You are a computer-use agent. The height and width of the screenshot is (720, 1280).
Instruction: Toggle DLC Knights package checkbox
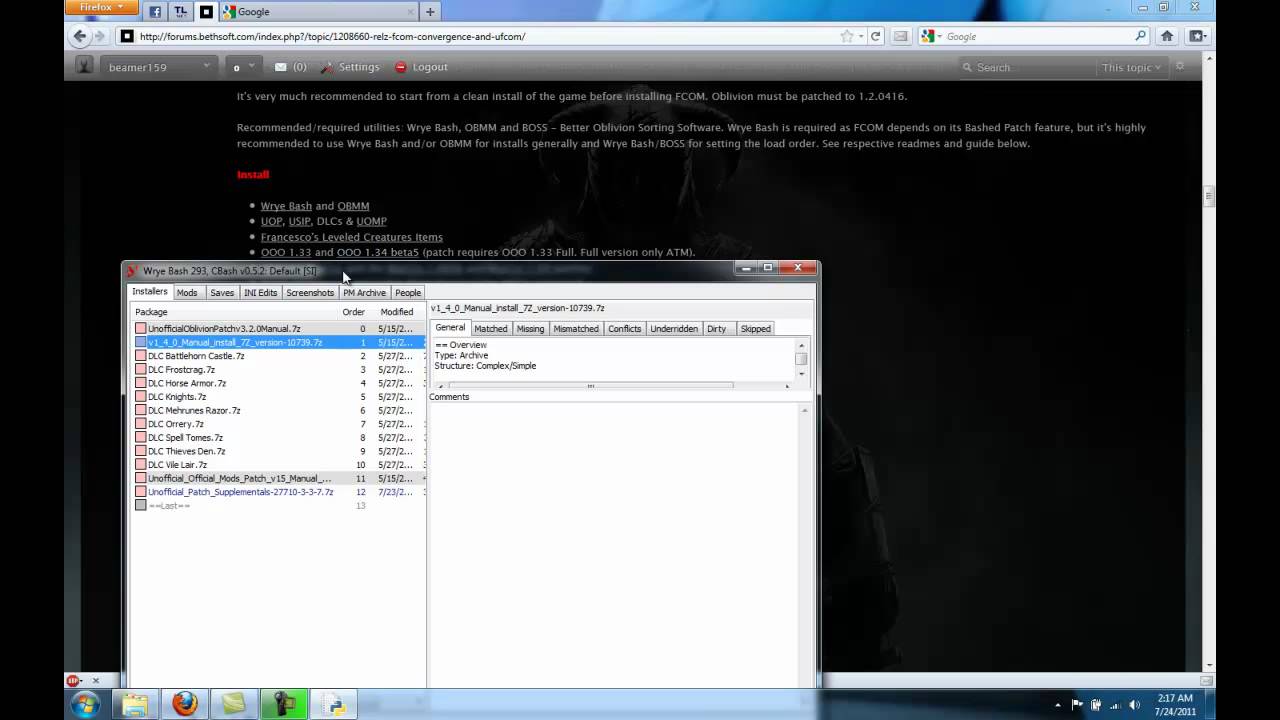pos(141,397)
